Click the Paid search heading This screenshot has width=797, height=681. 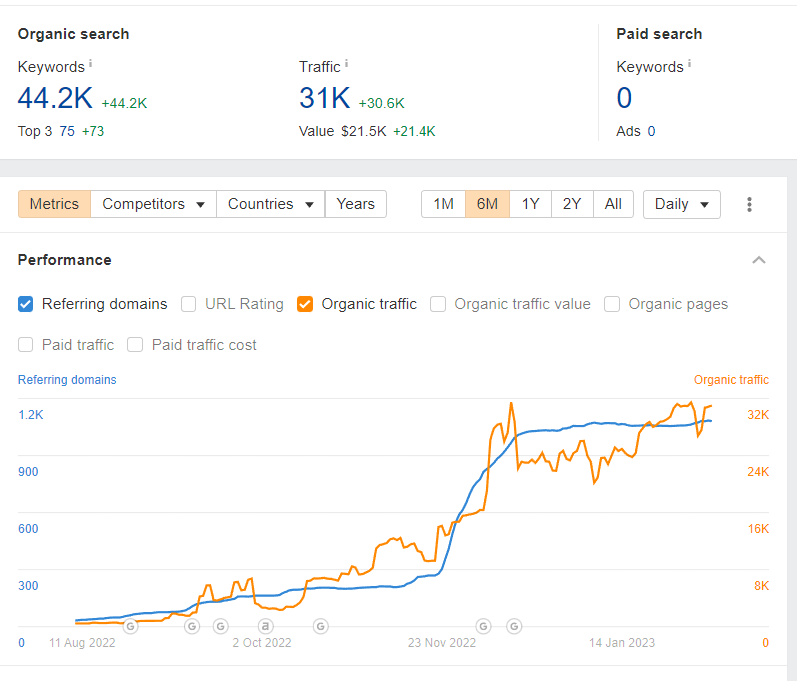tap(659, 34)
